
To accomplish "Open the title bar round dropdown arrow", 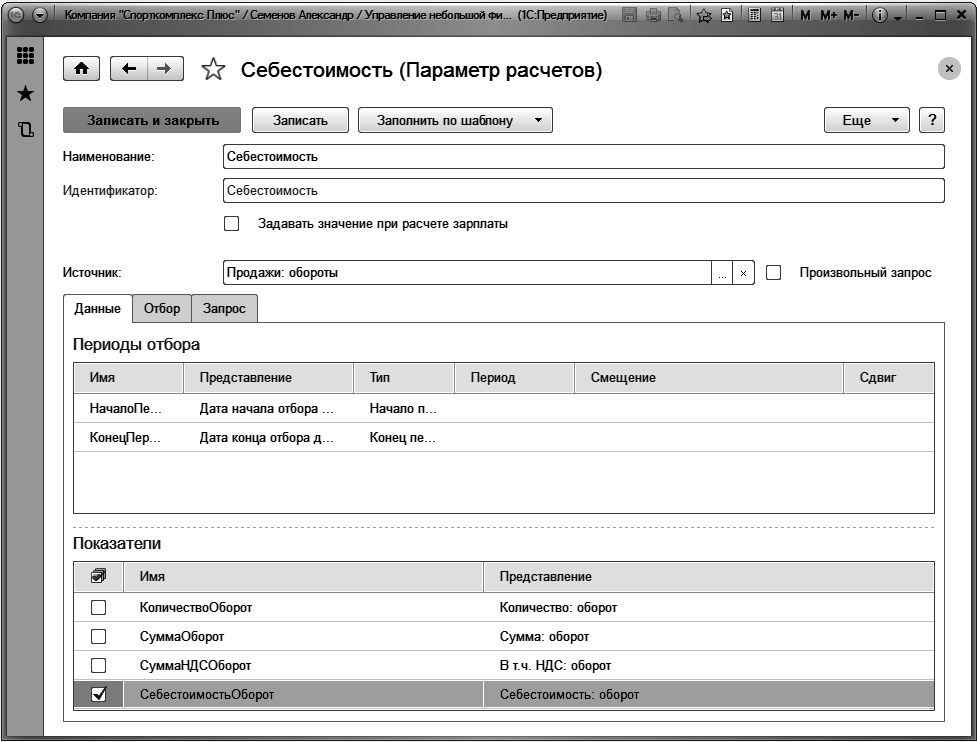I will (x=39, y=15).
